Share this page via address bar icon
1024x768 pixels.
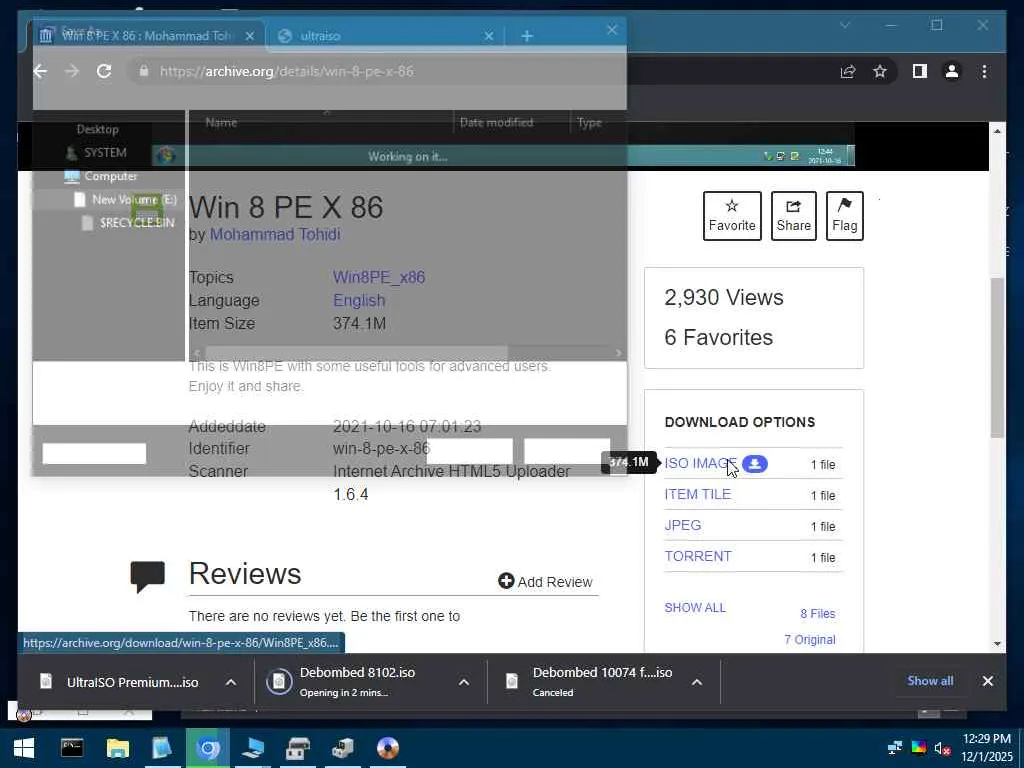point(848,71)
